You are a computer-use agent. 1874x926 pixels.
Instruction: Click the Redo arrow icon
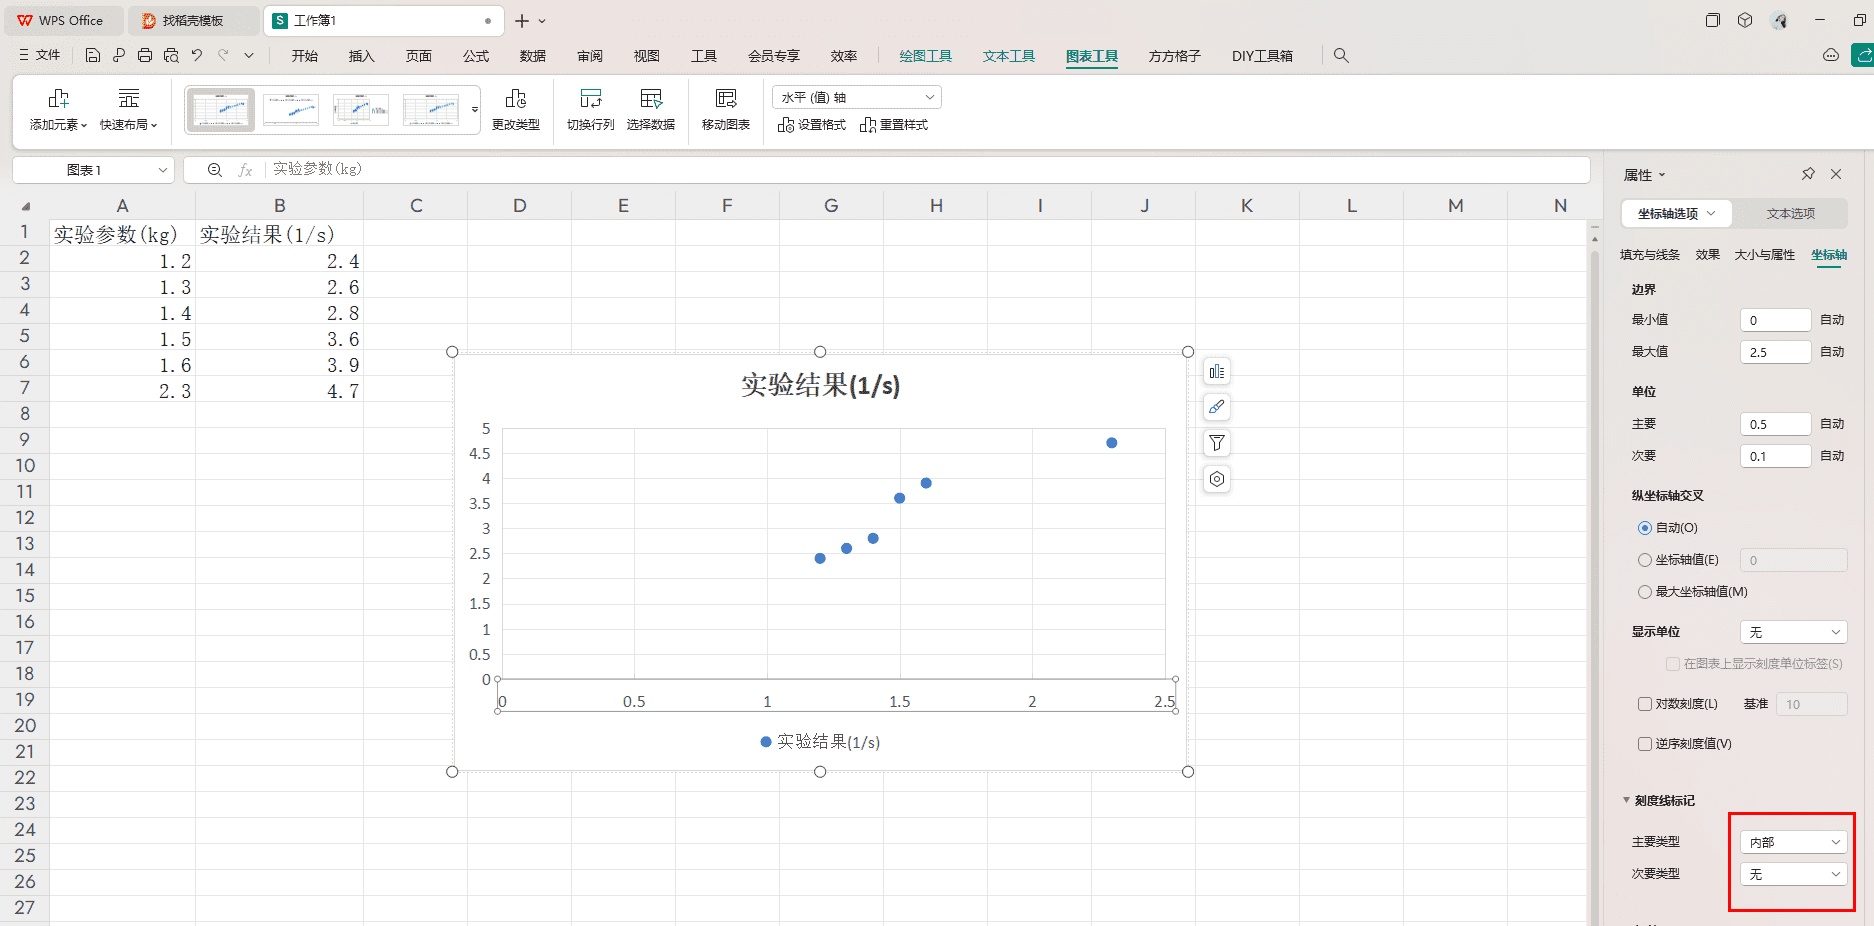[223, 56]
